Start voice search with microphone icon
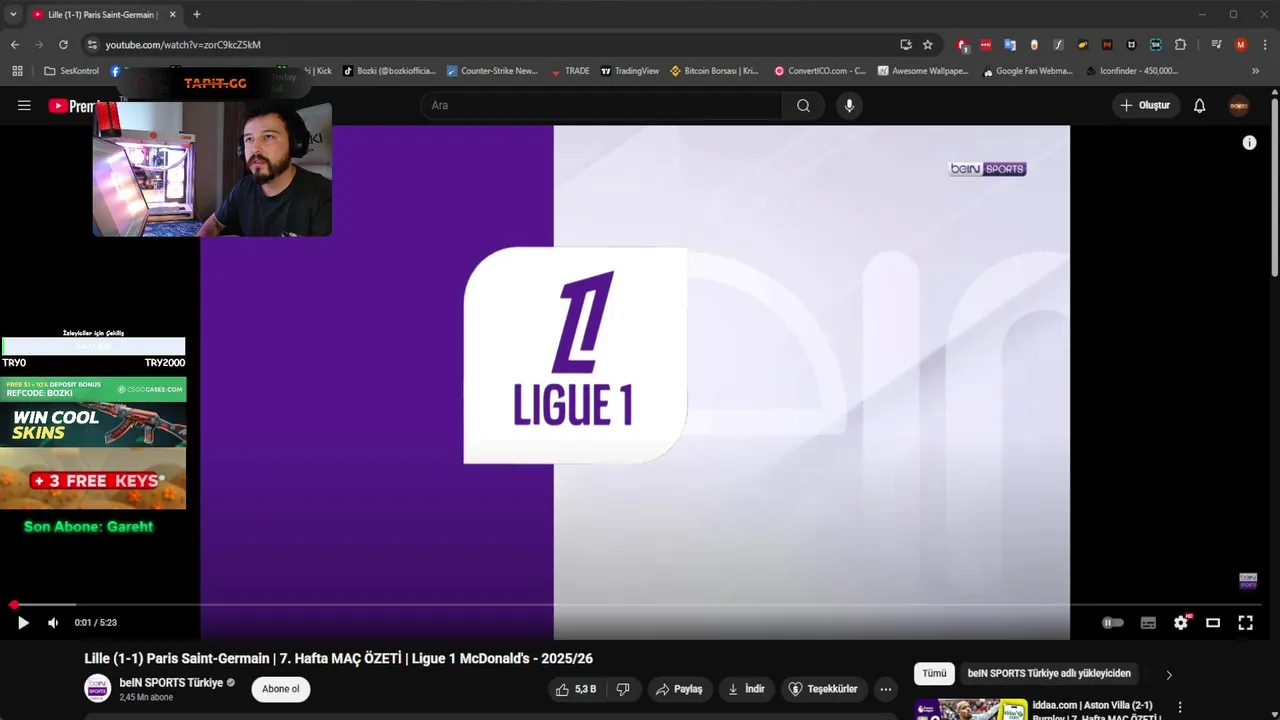 [849, 106]
